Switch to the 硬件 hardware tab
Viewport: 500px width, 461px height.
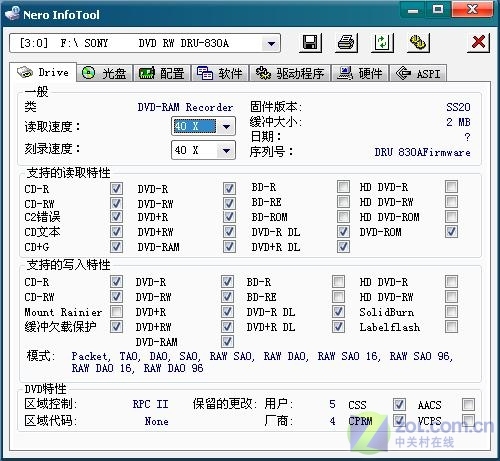click(360, 73)
